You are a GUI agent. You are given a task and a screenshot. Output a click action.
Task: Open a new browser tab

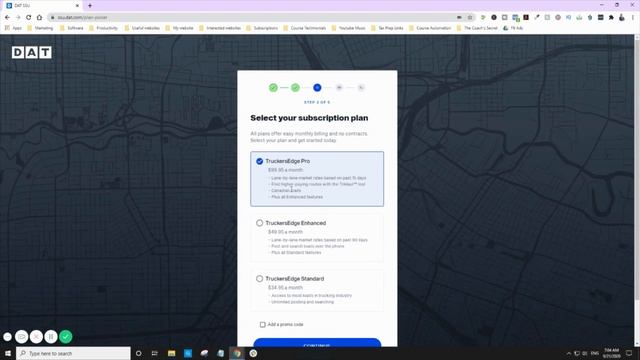coord(90,6)
